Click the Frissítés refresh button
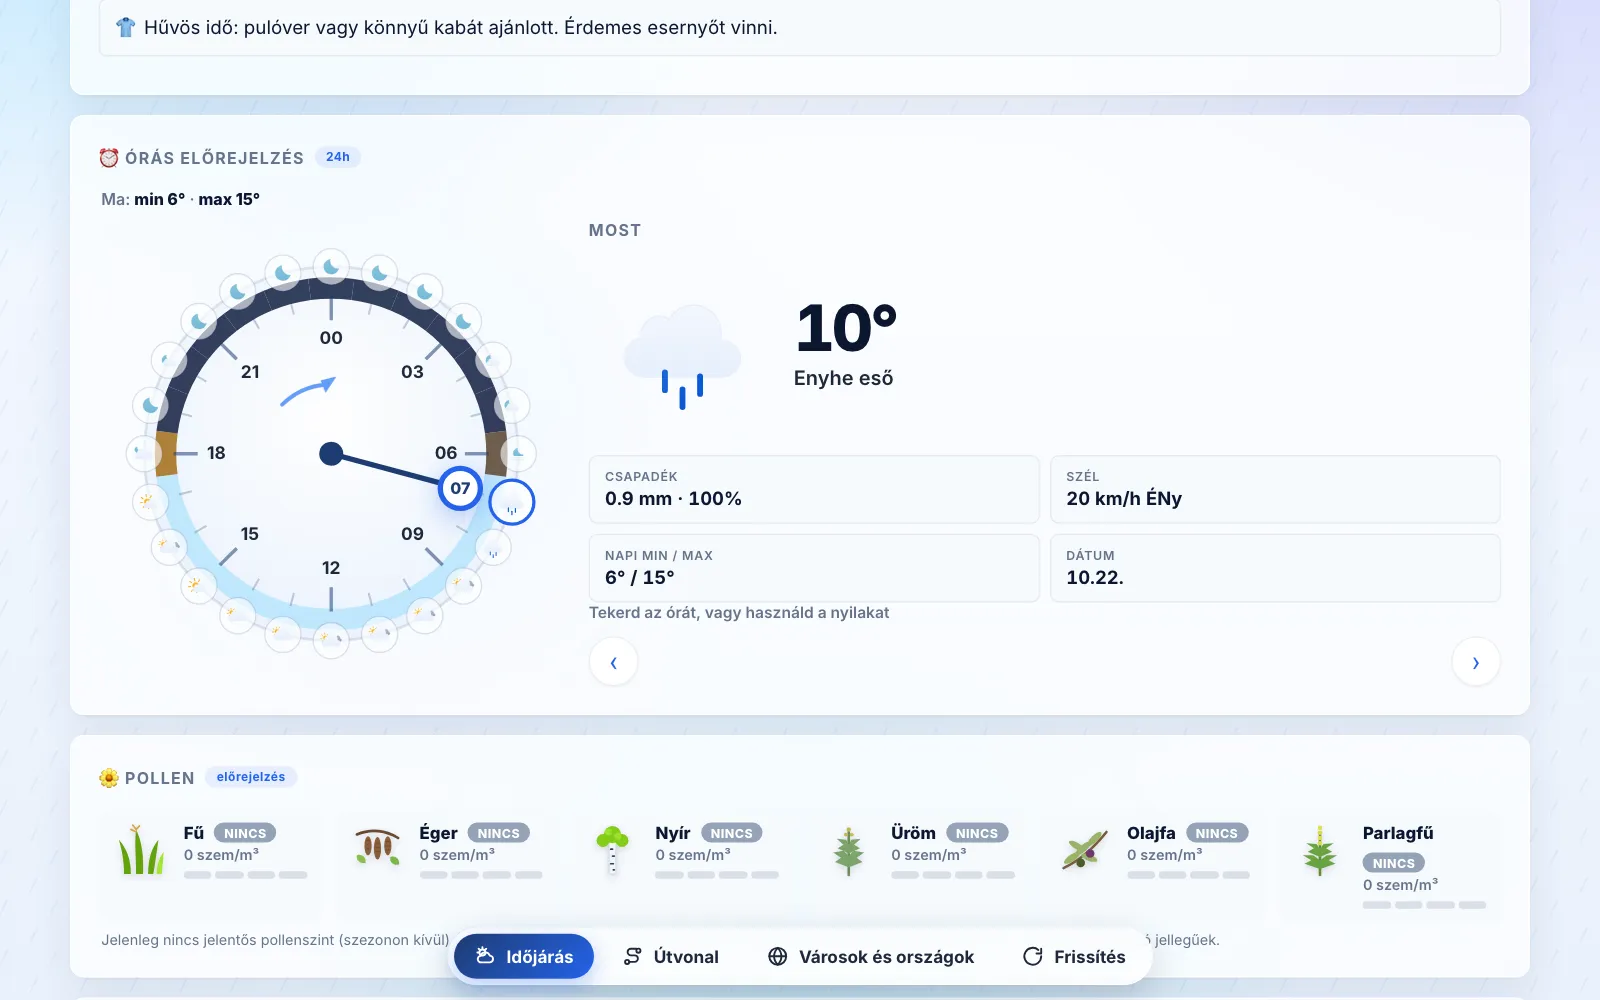 tap(1074, 956)
